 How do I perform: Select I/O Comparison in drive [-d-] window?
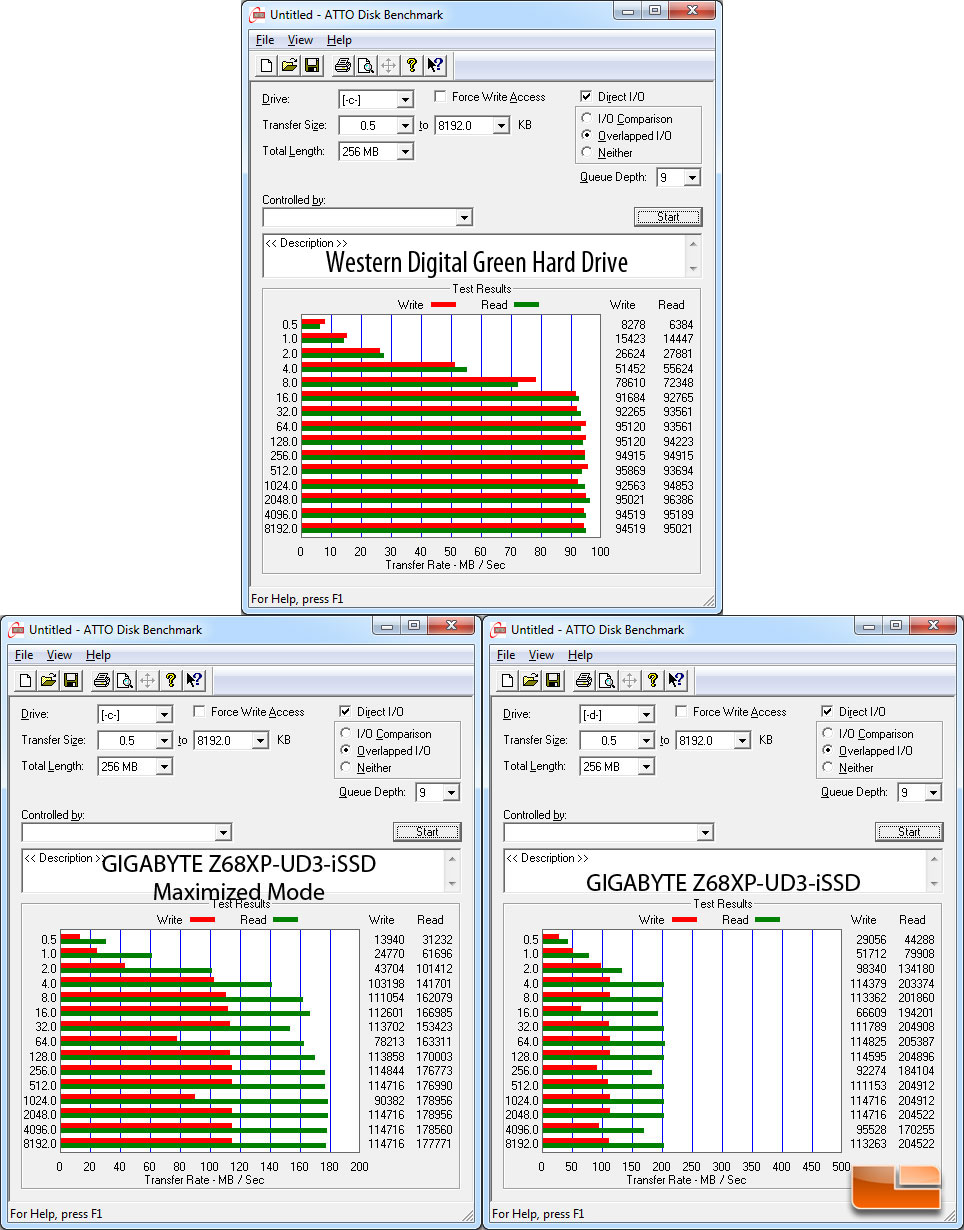point(829,734)
